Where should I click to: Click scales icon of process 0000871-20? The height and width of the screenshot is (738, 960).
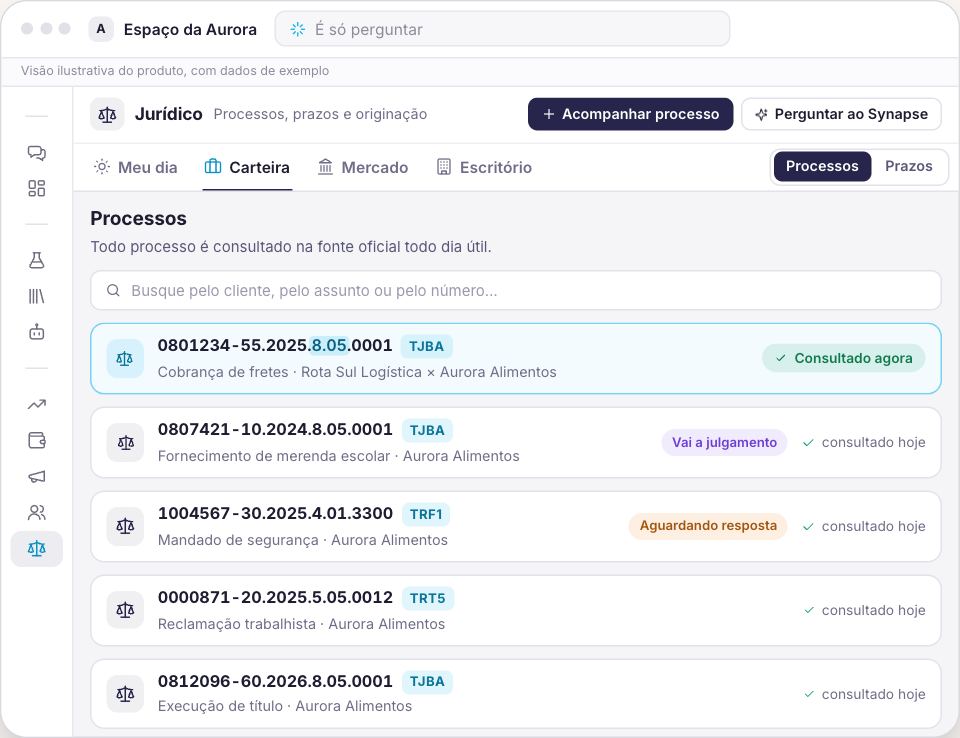coord(126,611)
